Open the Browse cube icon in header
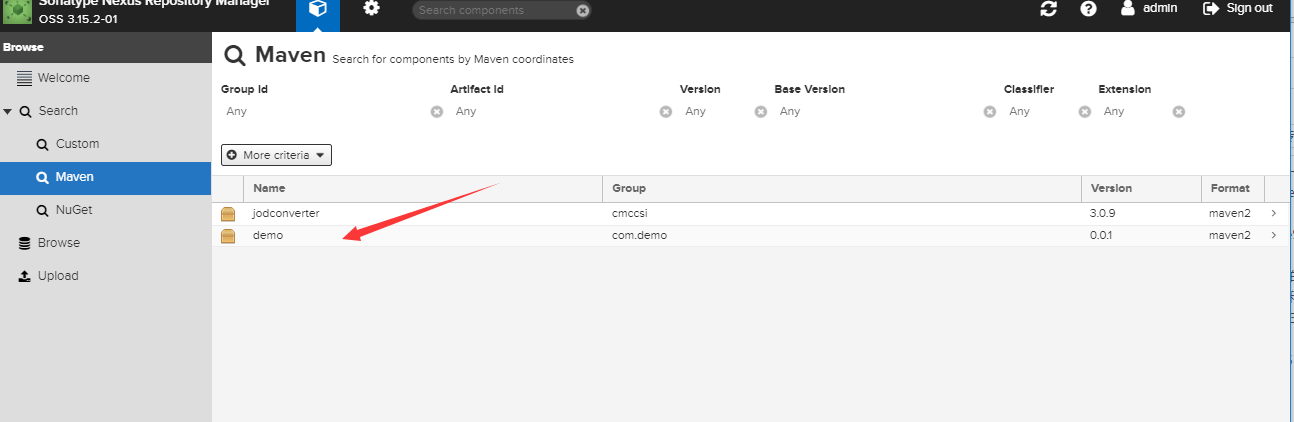This screenshot has height=422, width=1294. (317, 11)
